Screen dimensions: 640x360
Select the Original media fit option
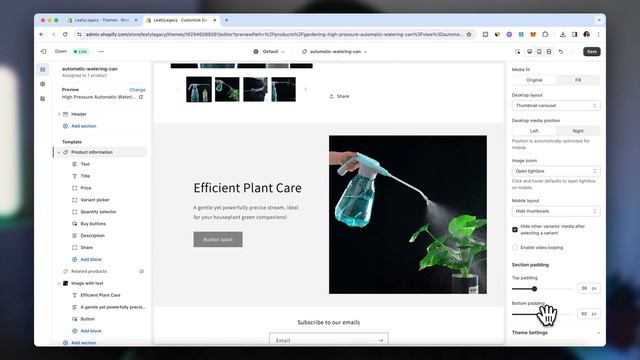click(534, 80)
